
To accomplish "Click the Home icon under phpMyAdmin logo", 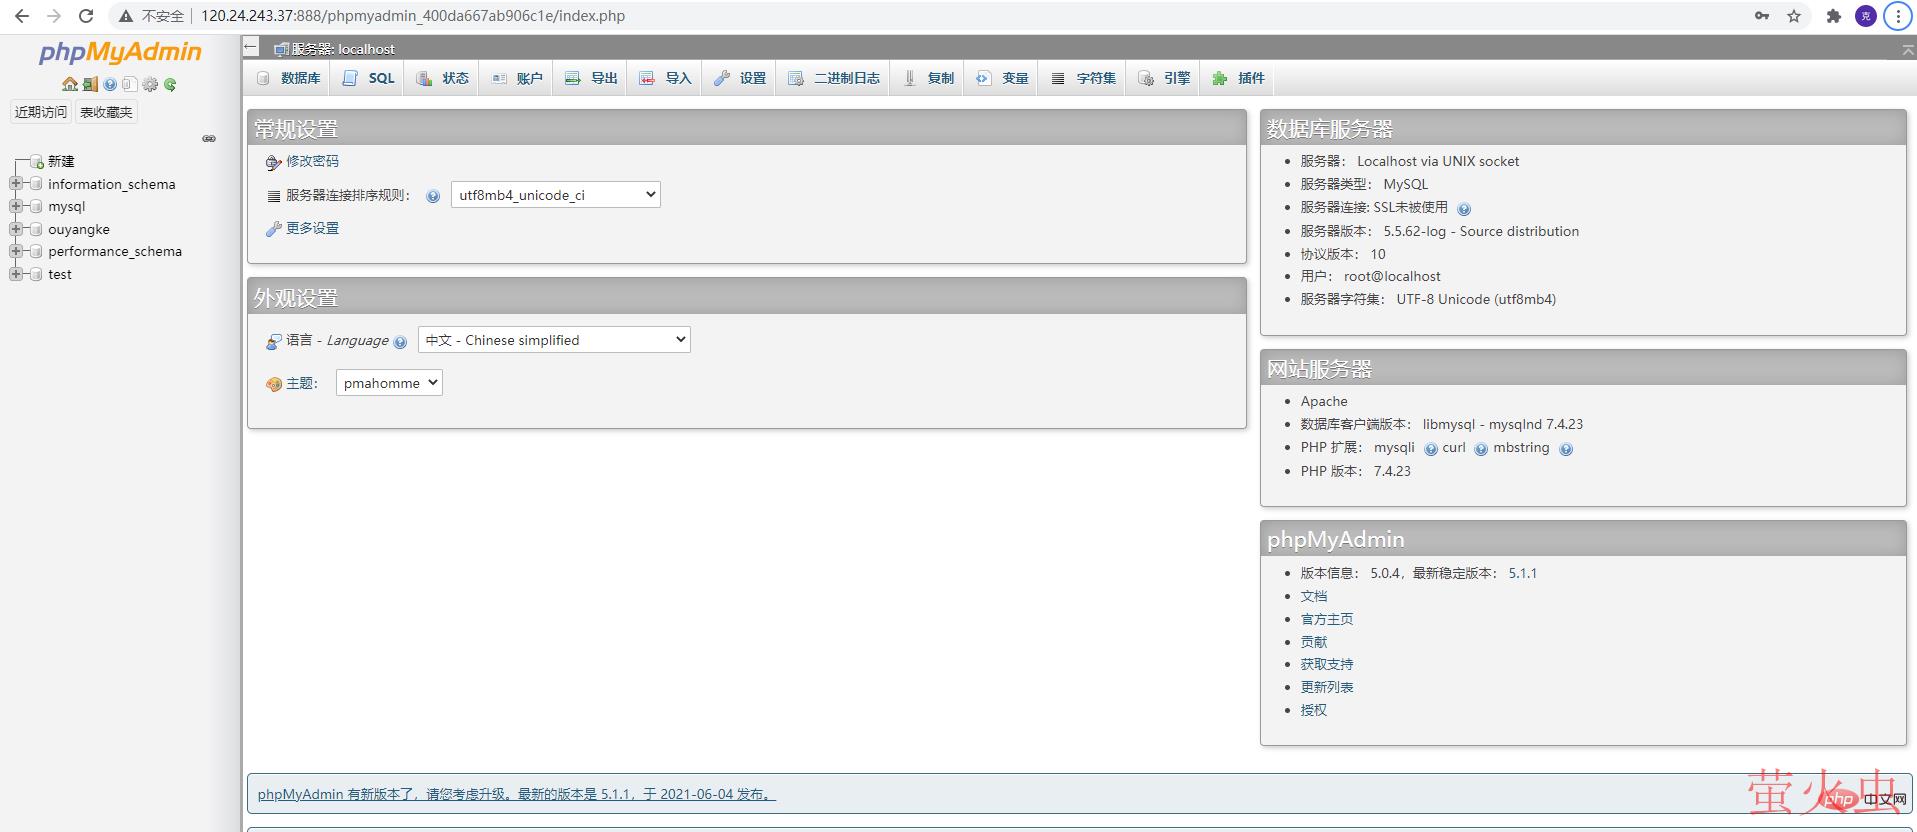I will (x=69, y=85).
